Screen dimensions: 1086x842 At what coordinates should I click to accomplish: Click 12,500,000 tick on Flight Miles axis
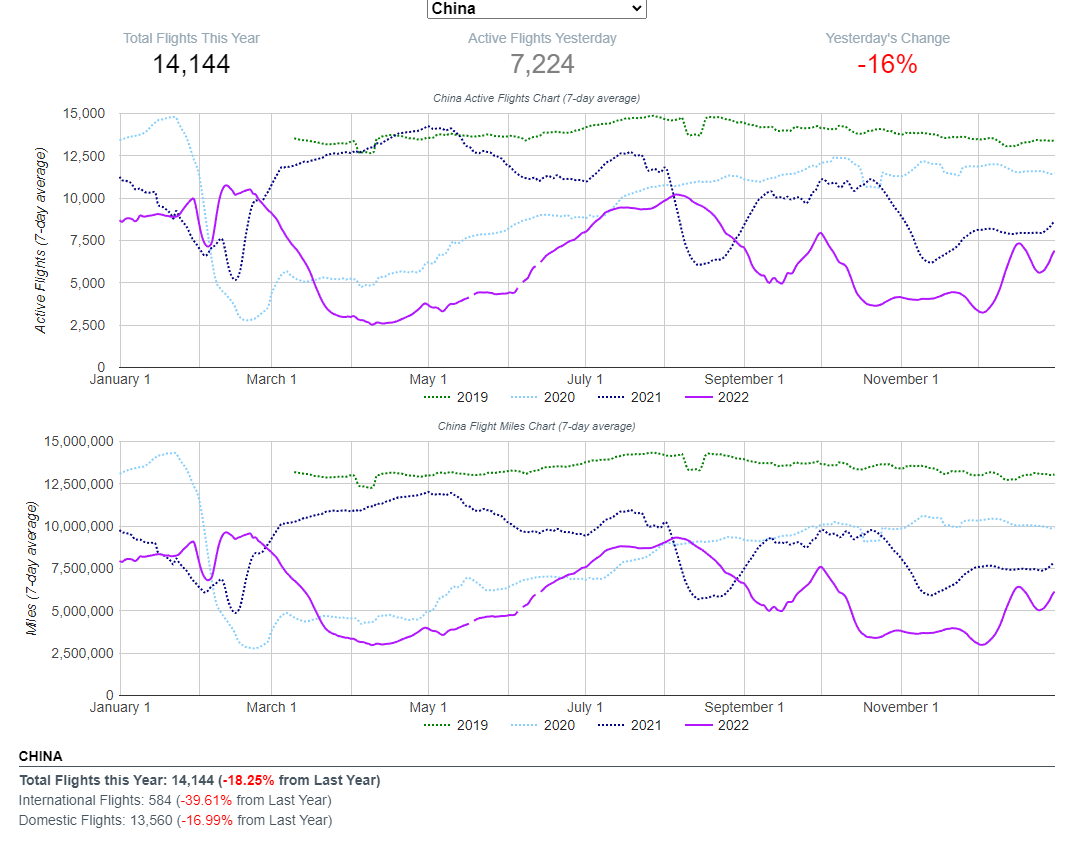pos(78,483)
